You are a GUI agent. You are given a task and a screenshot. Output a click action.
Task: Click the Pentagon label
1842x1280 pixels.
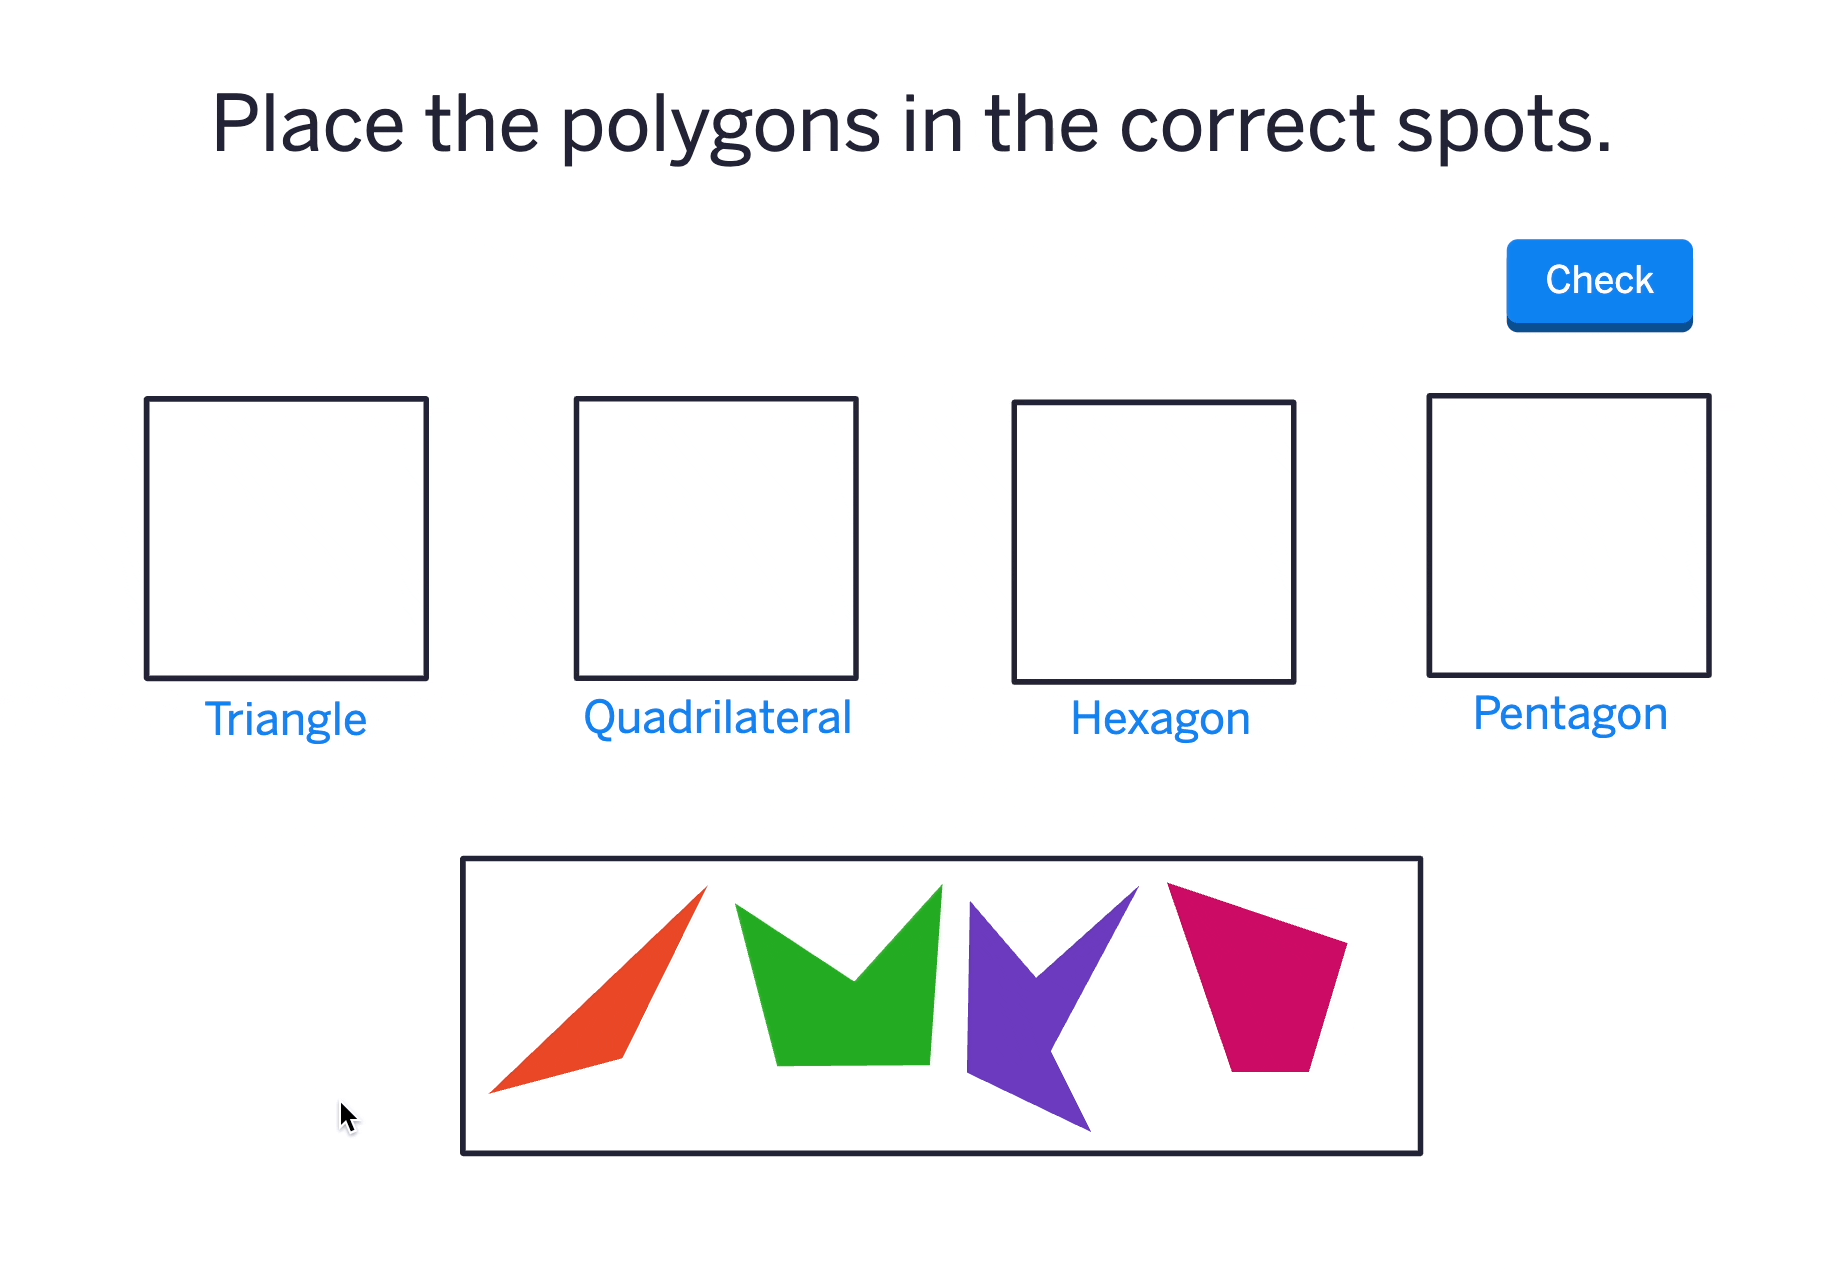point(1570,714)
